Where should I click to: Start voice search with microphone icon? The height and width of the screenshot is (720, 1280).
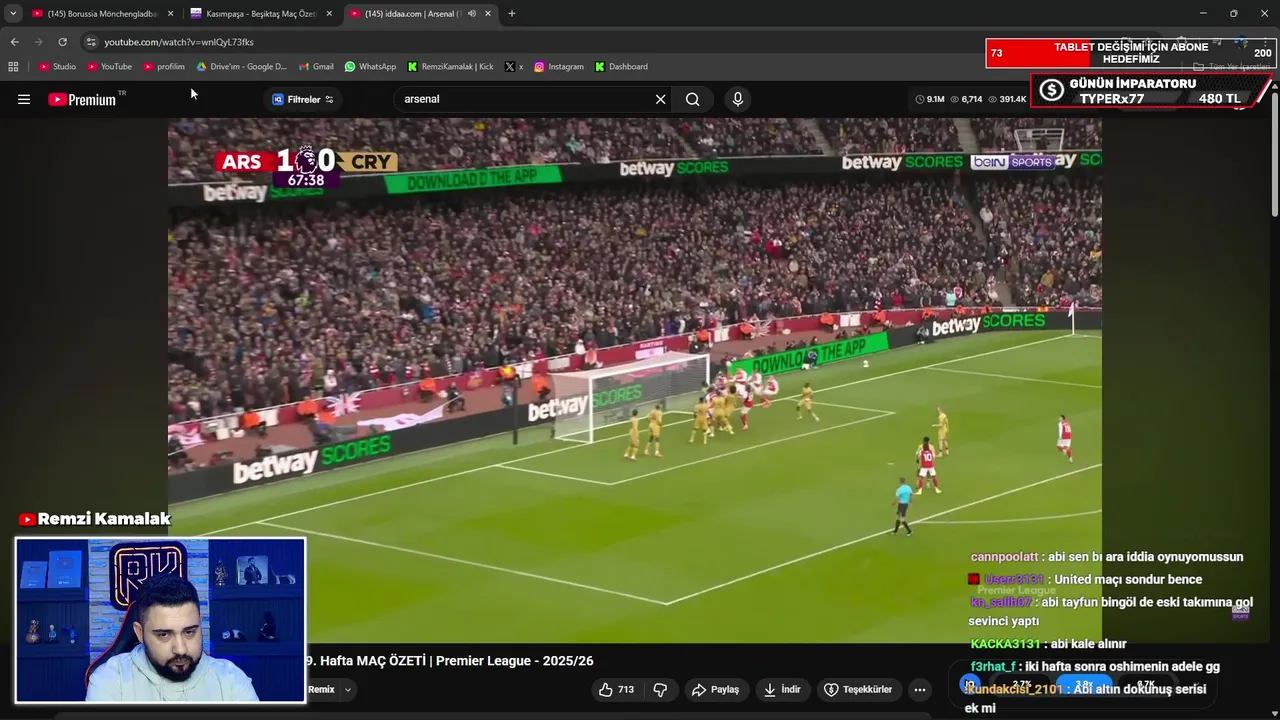pyautogui.click(x=738, y=99)
